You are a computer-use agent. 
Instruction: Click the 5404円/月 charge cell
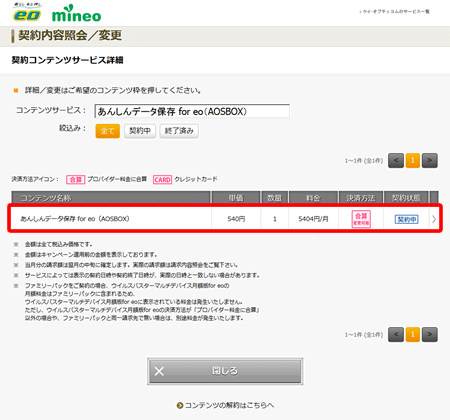tap(313, 219)
